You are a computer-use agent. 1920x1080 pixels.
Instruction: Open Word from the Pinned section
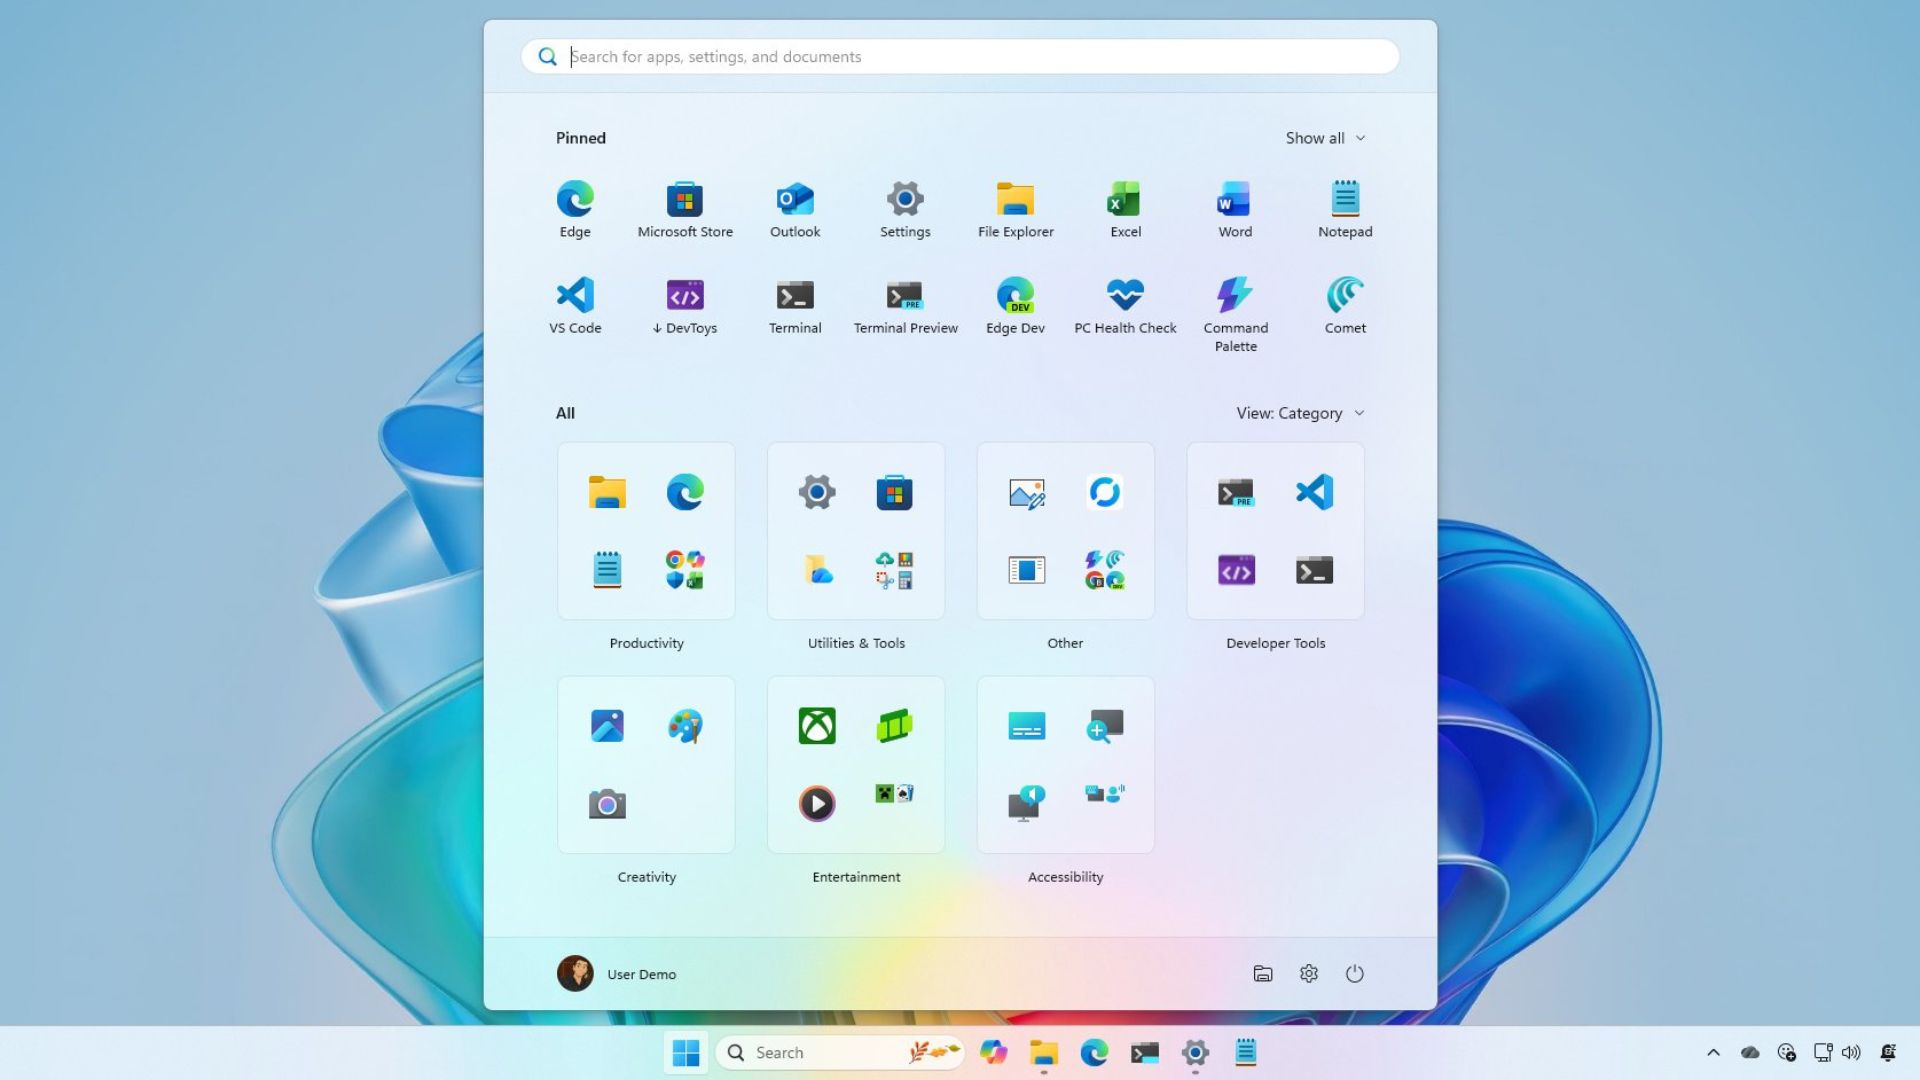1234,201
